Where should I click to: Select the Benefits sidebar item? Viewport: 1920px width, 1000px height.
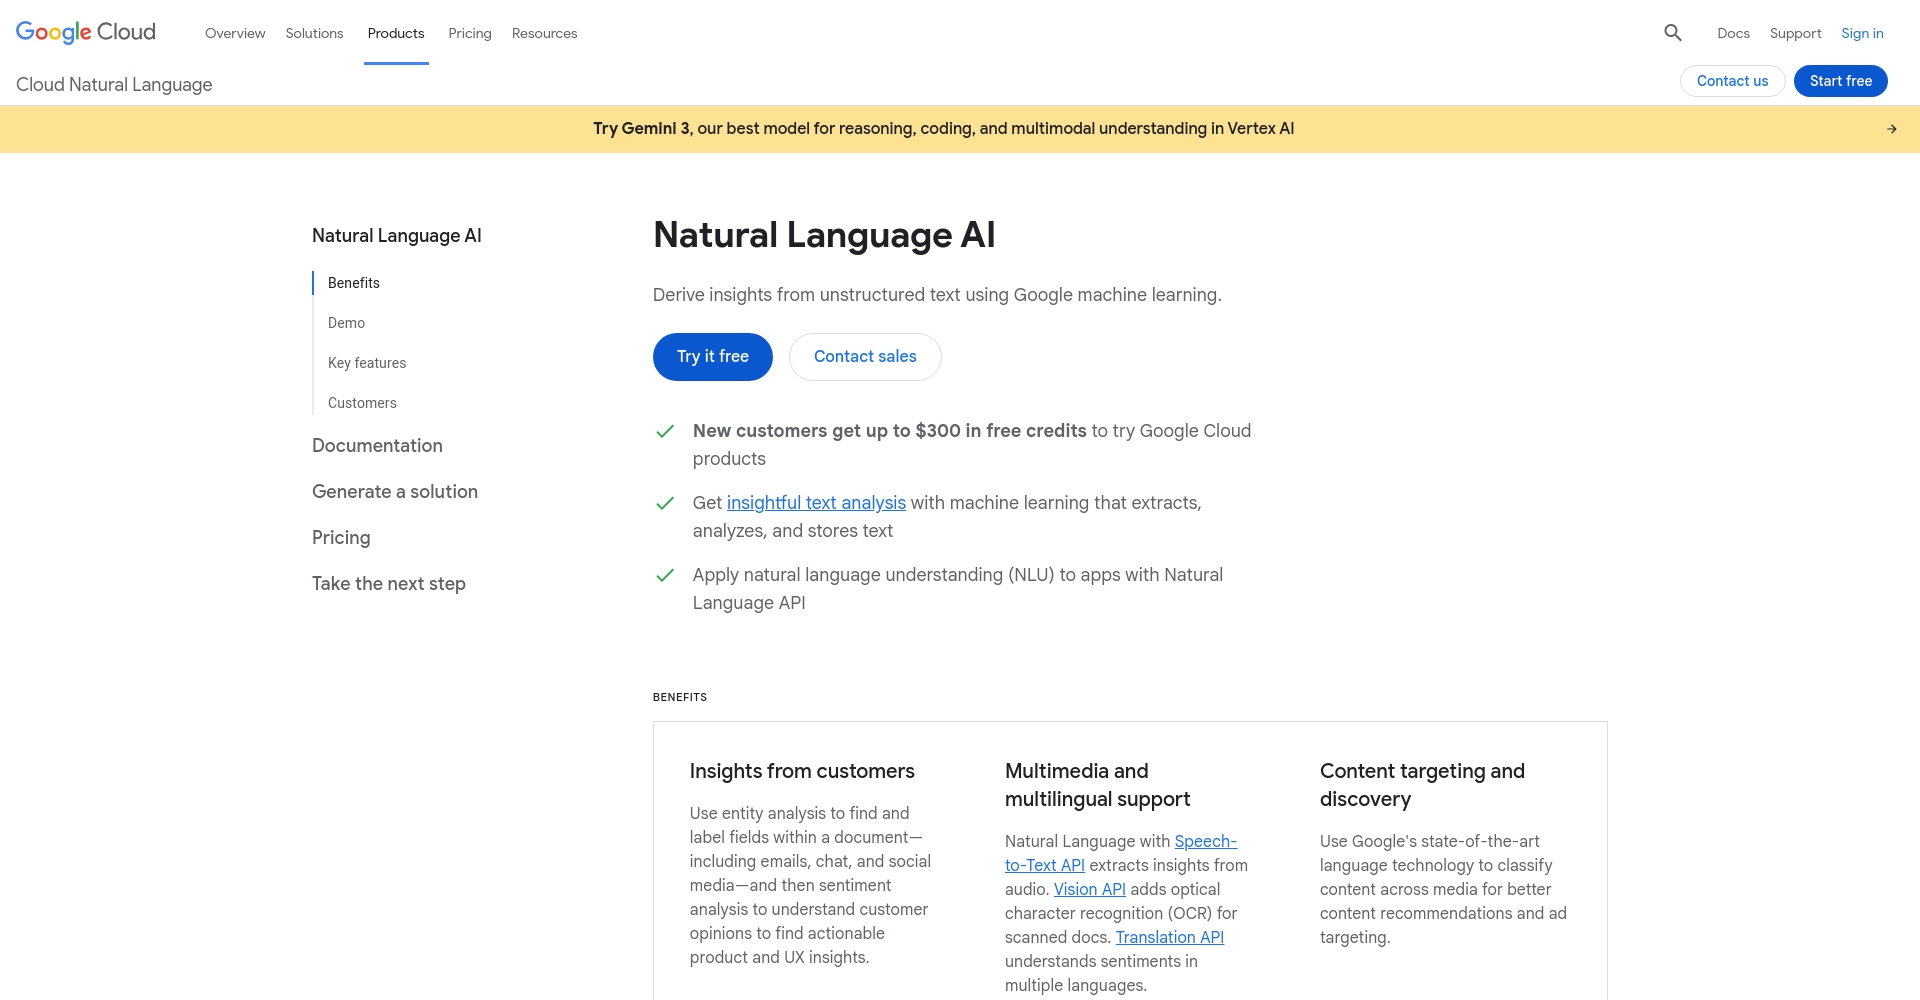tap(353, 283)
